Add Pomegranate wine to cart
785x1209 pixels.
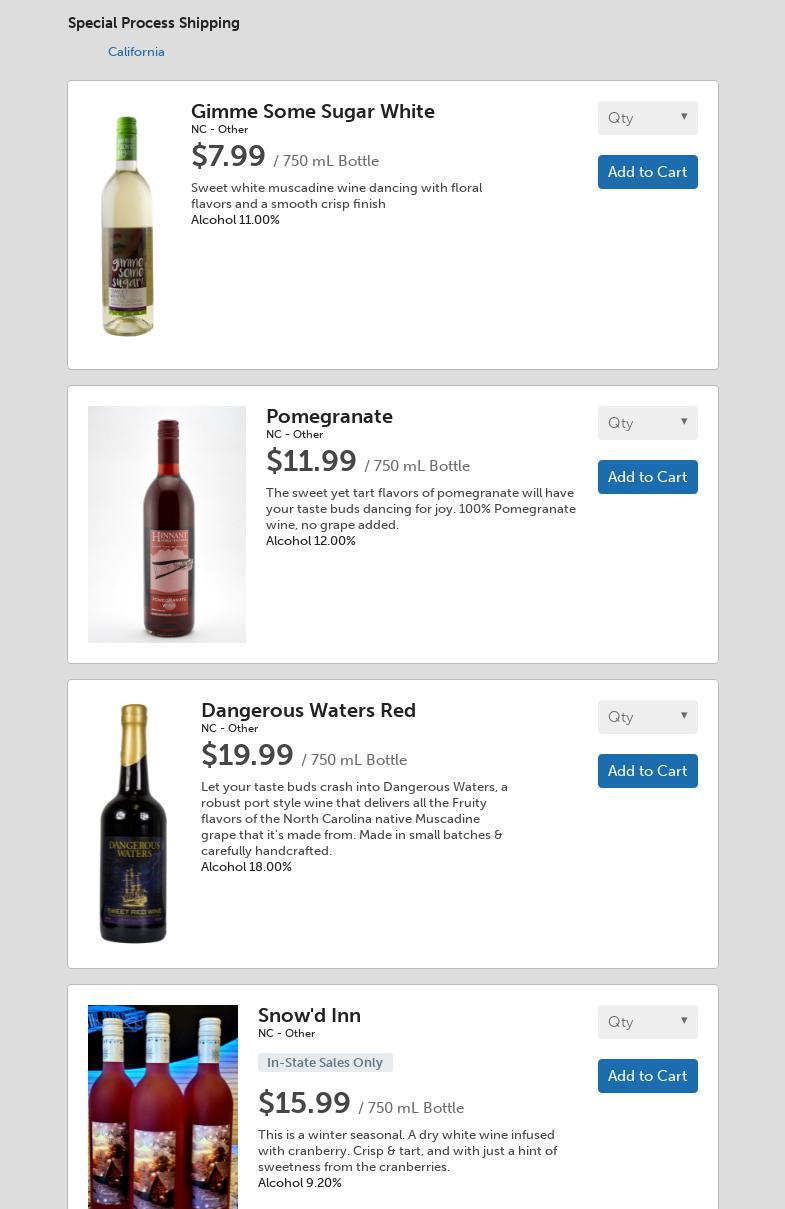[x=648, y=477]
